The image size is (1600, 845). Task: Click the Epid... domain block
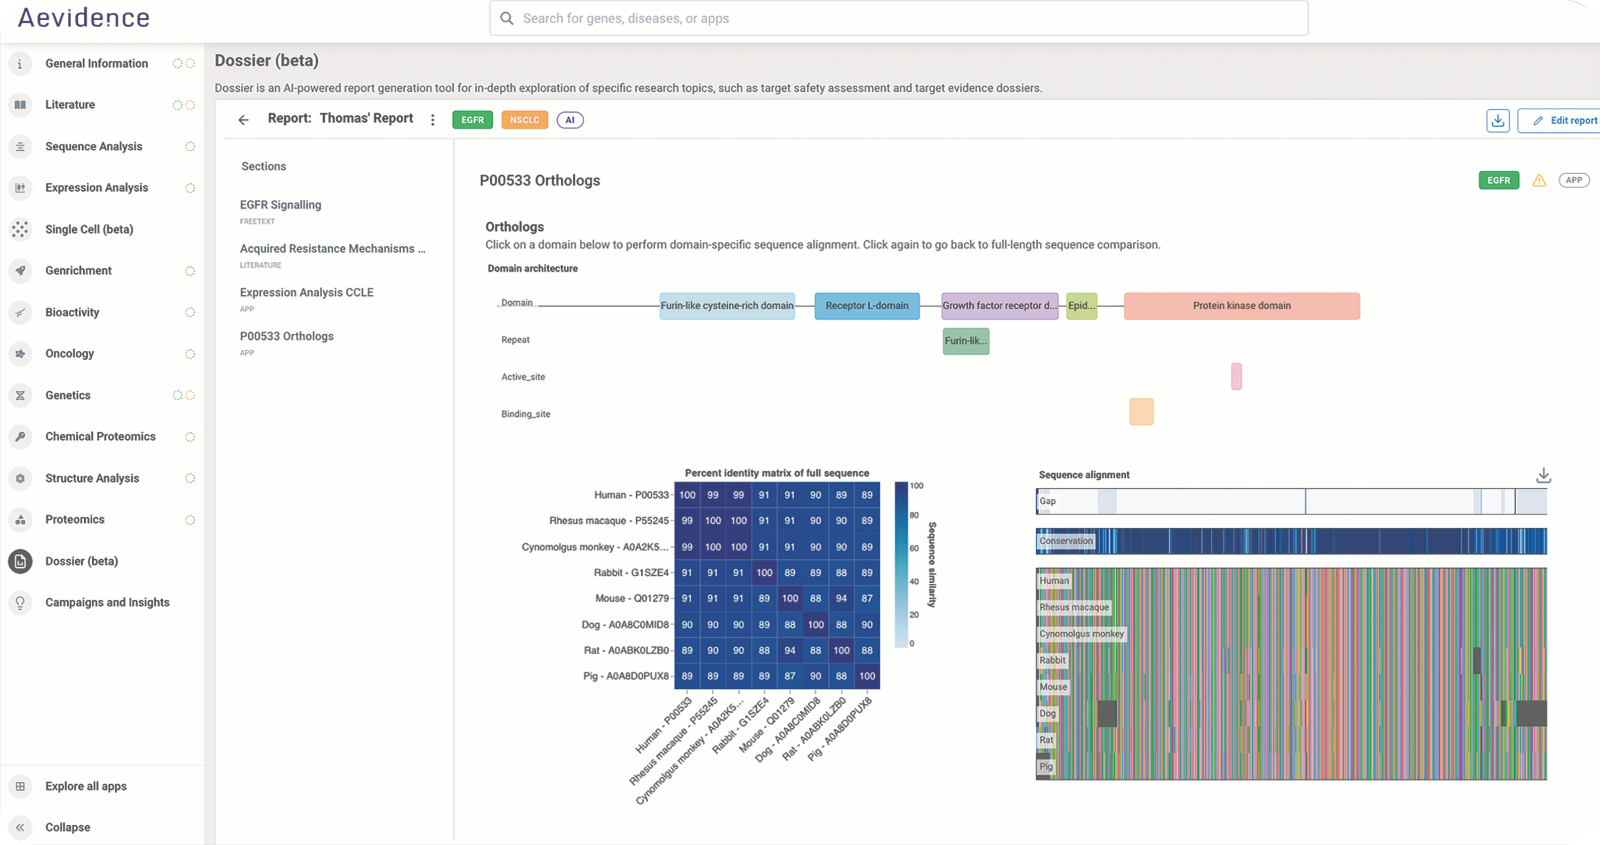[x=1082, y=306]
